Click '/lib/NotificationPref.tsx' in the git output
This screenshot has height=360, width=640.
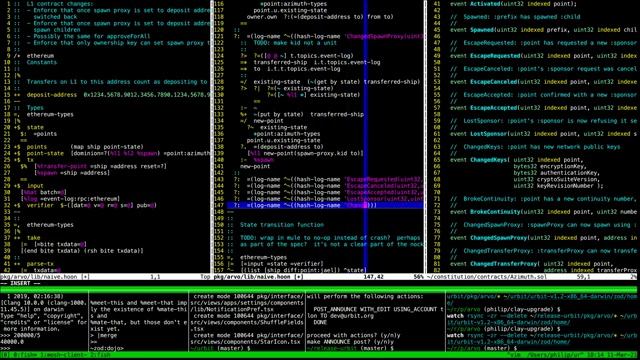pyautogui.click(x=232, y=309)
